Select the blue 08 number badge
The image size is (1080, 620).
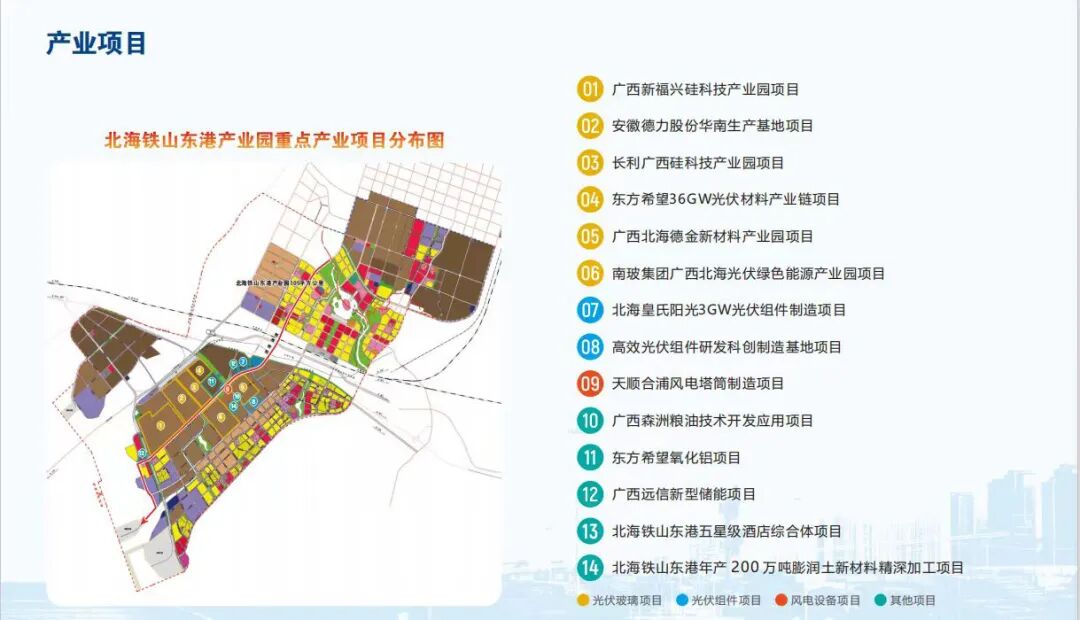[590, 347]
